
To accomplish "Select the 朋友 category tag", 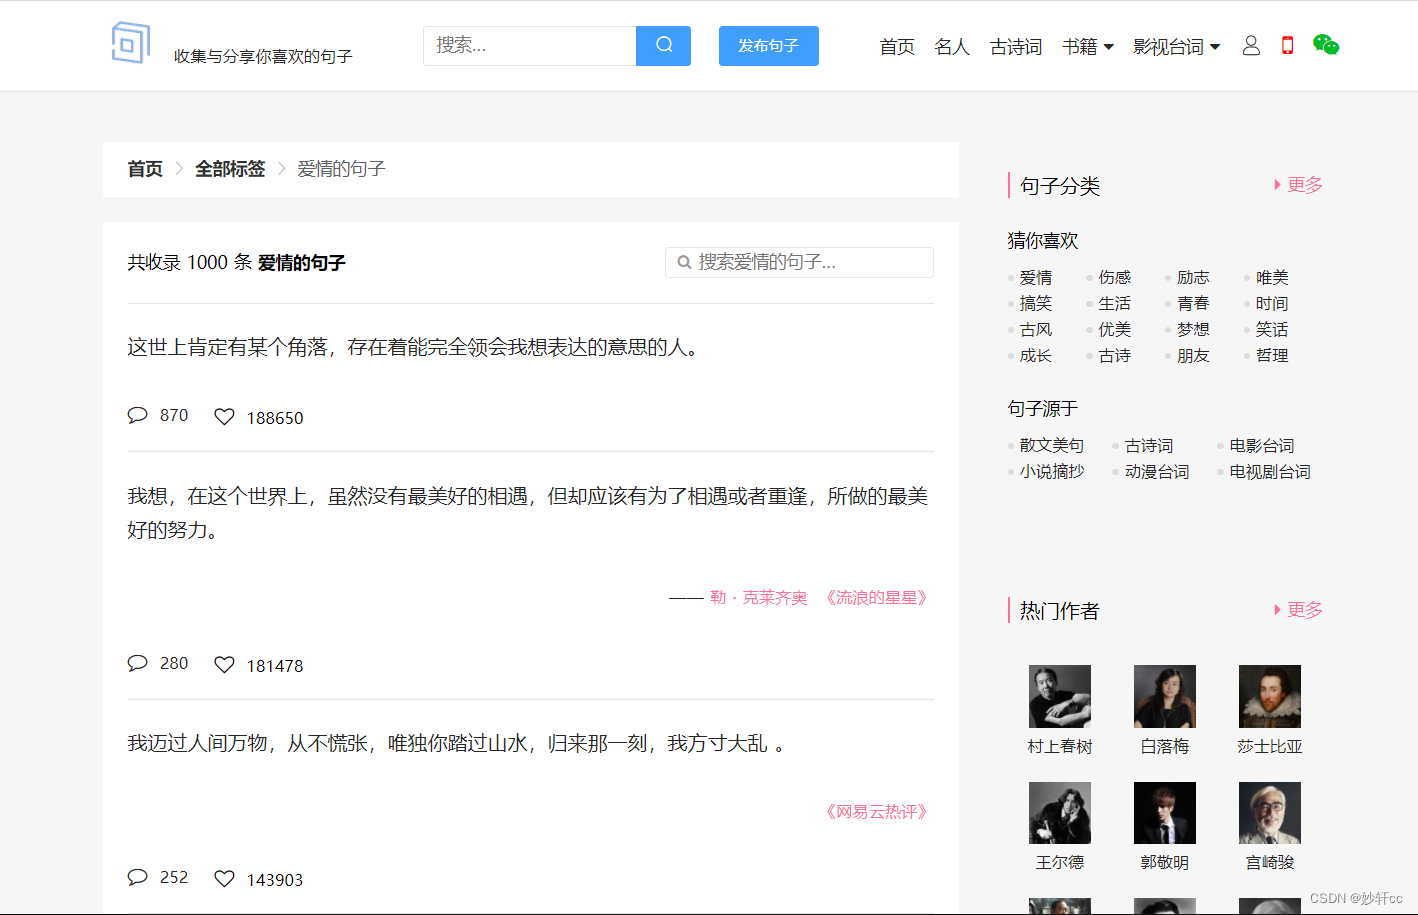I will pyautogui.click(x=1193, y=355).
